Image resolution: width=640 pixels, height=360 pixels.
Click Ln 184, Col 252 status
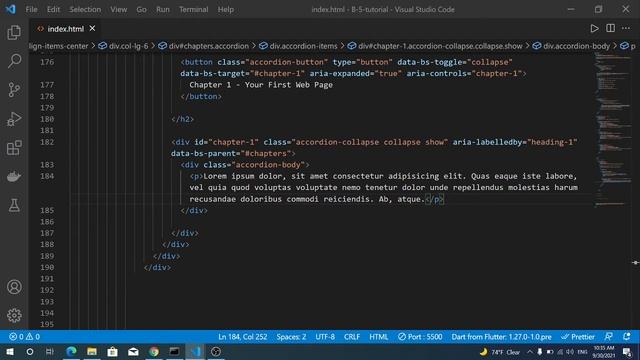point(242,337)
